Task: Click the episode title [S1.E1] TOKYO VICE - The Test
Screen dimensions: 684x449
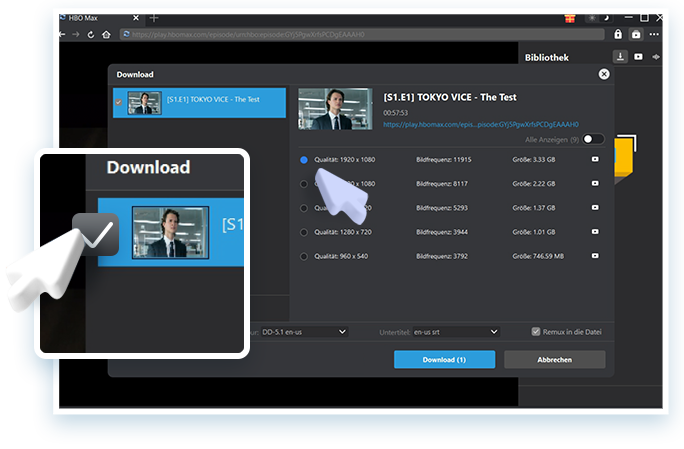Action: click(x=450, y=97)
